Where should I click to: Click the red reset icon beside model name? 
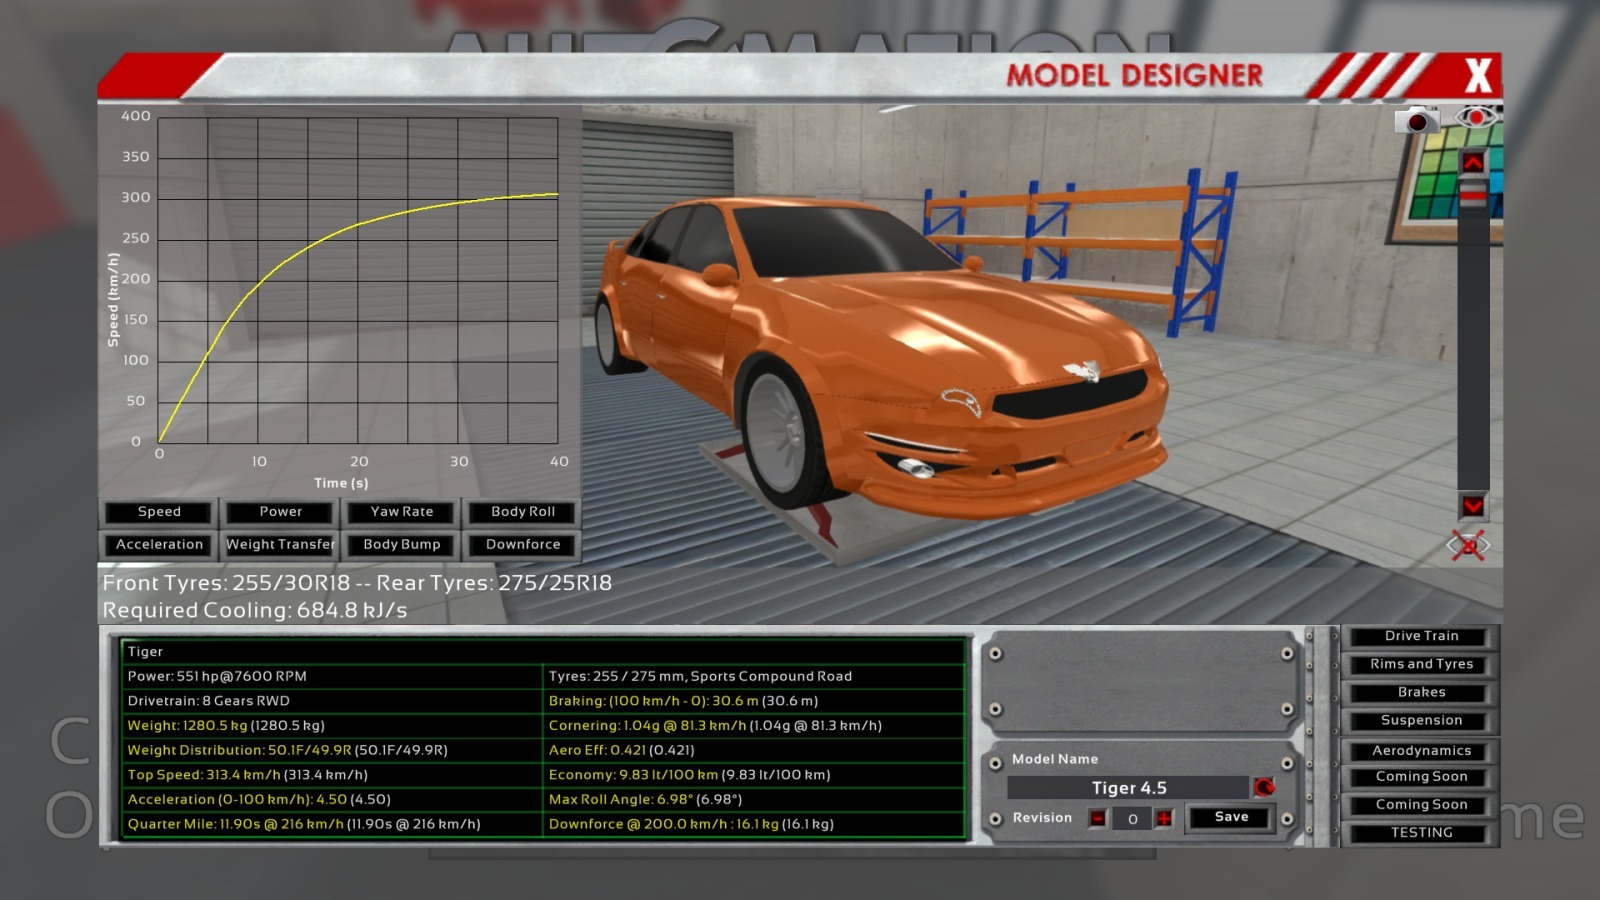(1264, 787)
